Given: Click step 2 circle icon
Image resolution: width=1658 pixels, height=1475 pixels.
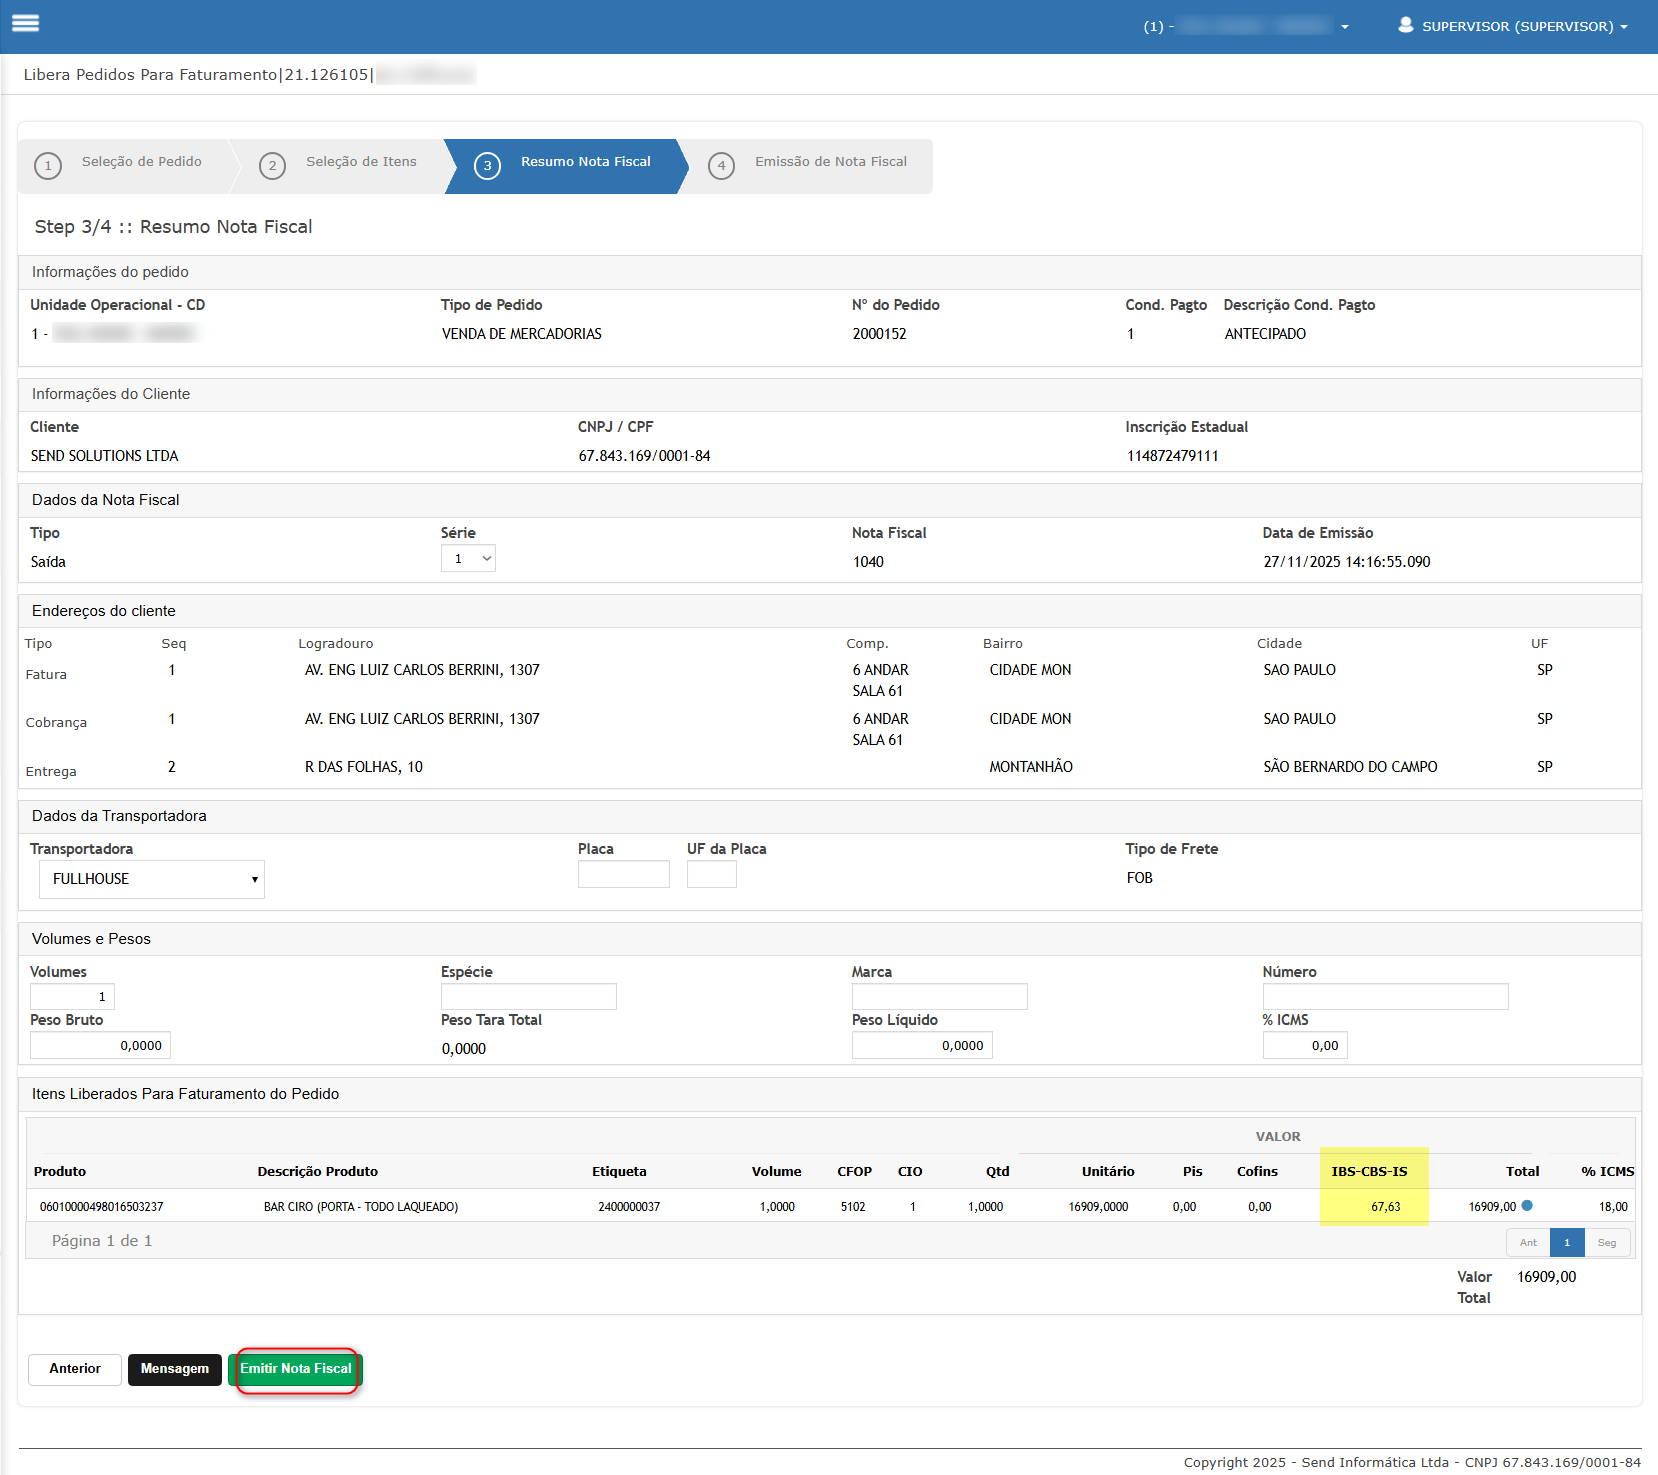Looking at the screenshot, I should point(272,166).
